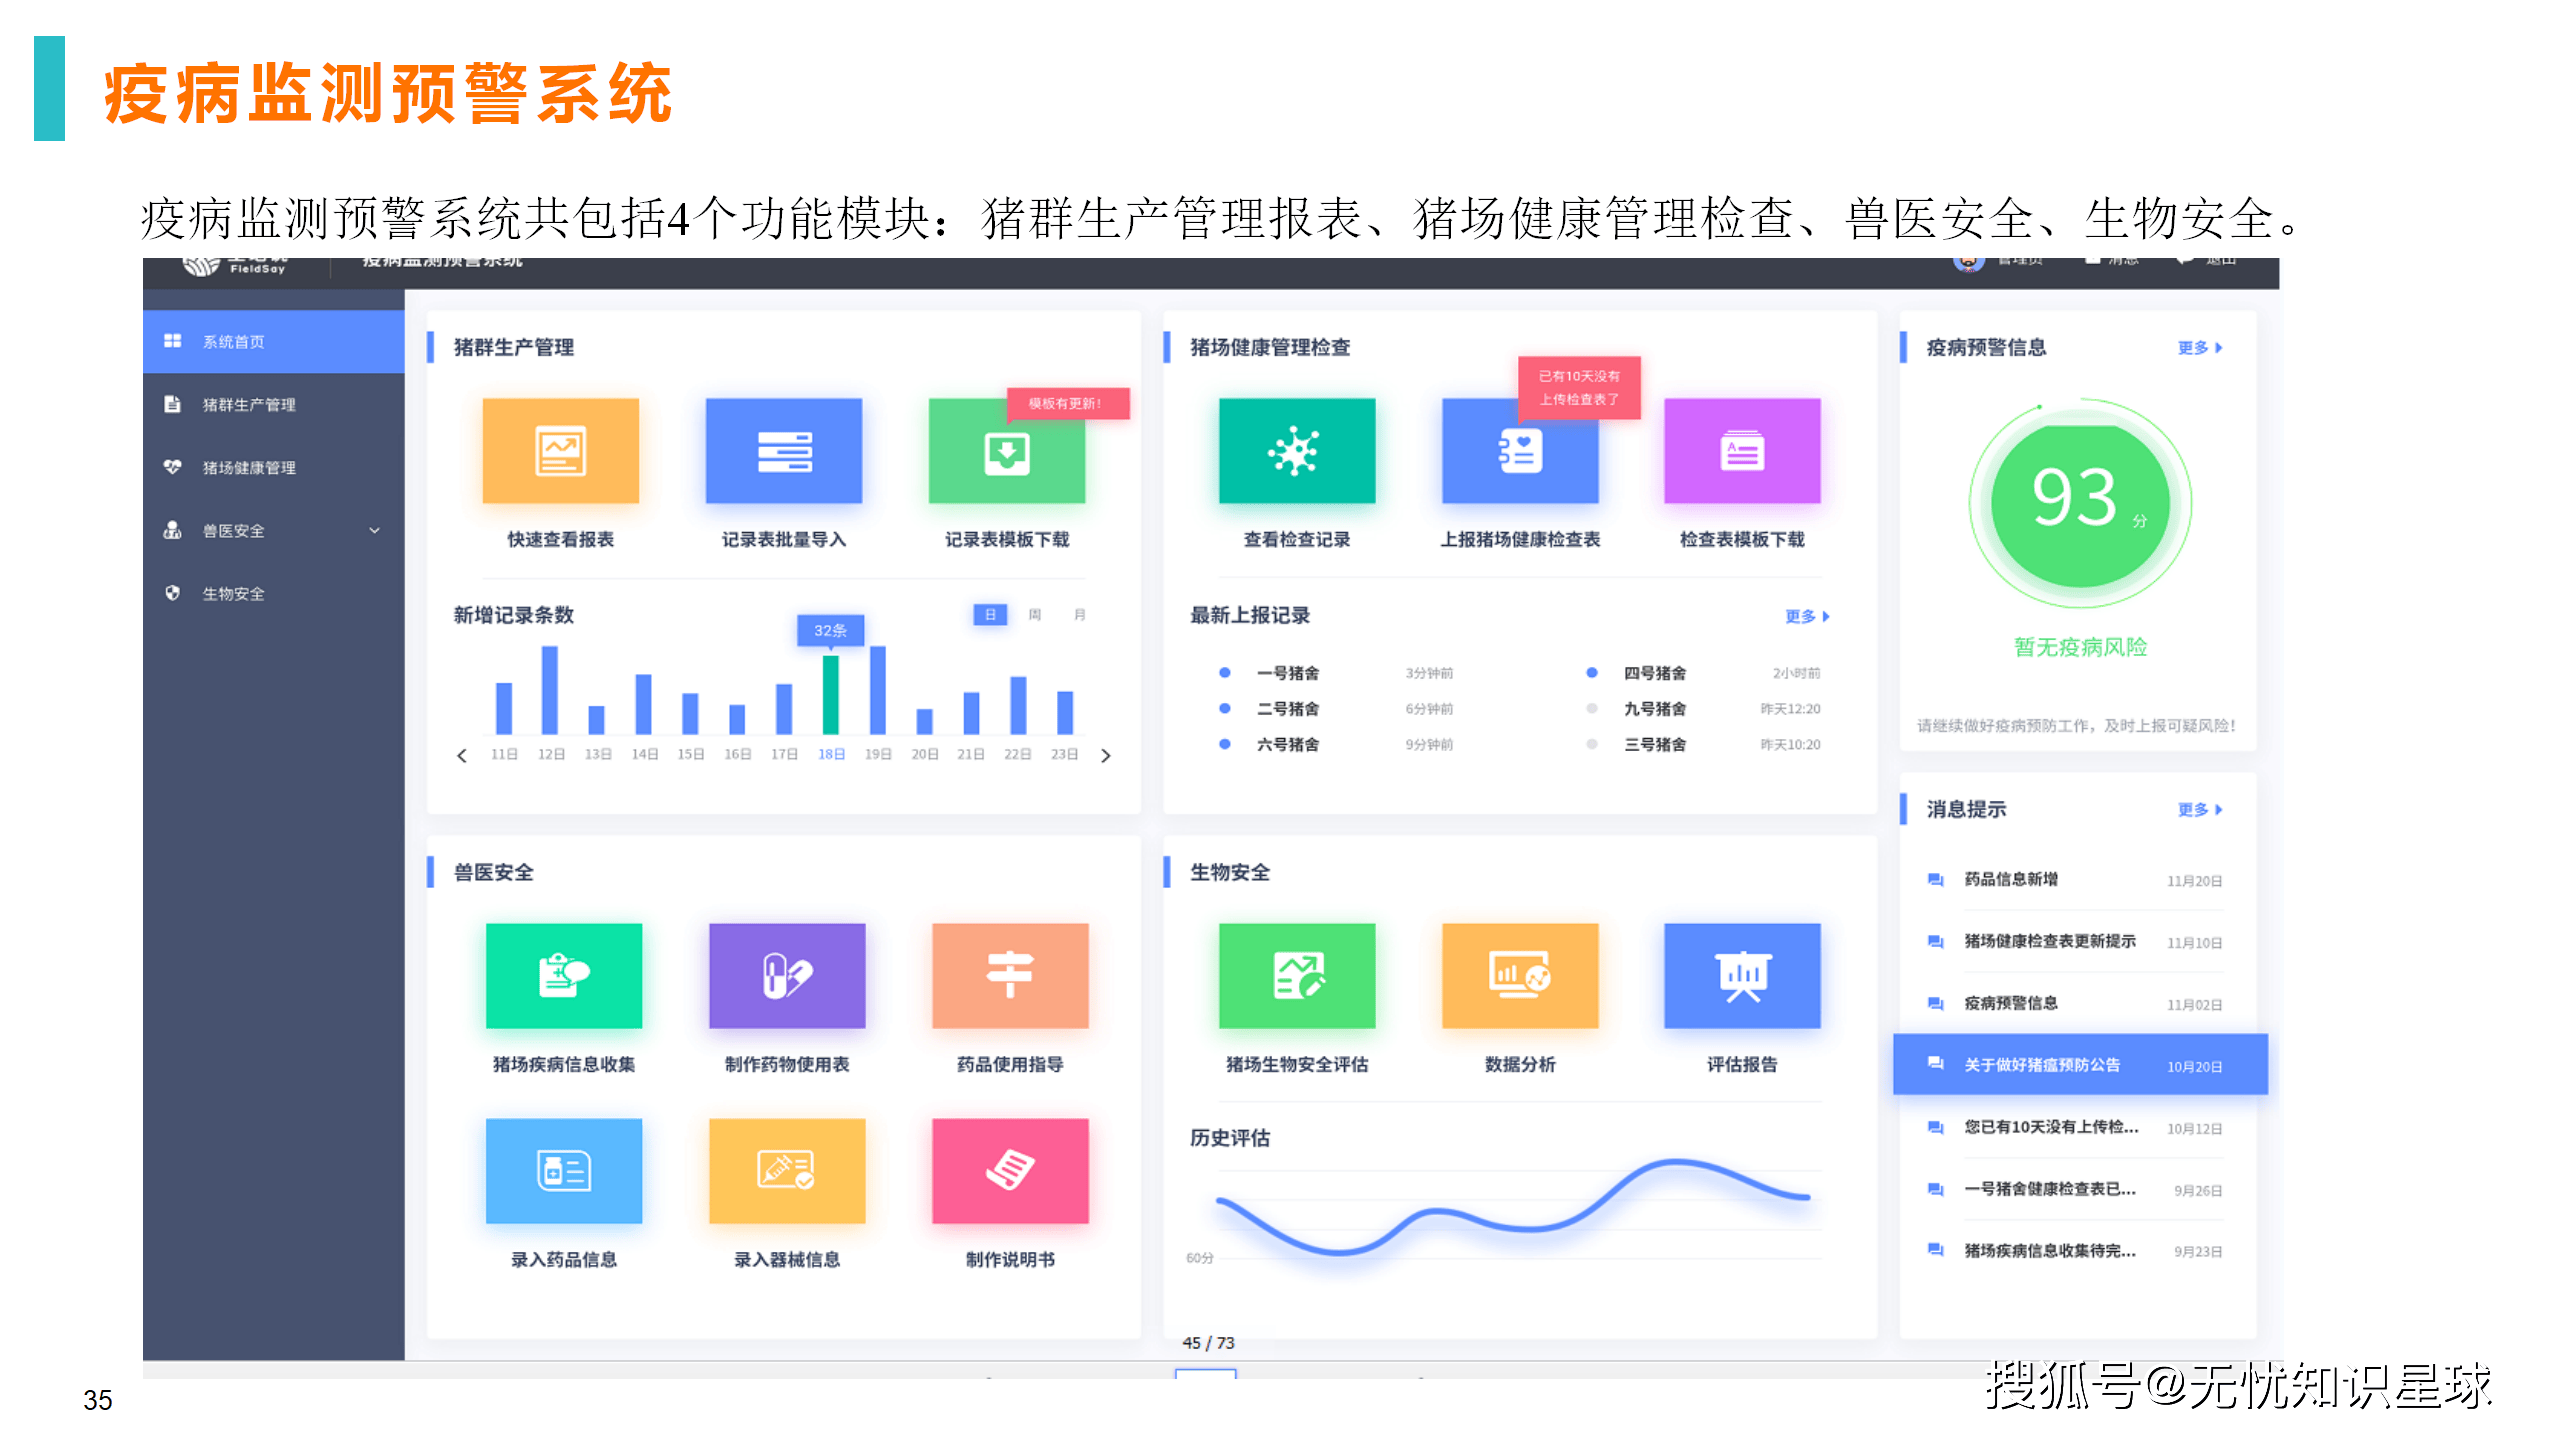Open 猪场生物安全评估 icon
Viewport: 2560px width, 1440px height.
[x=1296, y=976]
